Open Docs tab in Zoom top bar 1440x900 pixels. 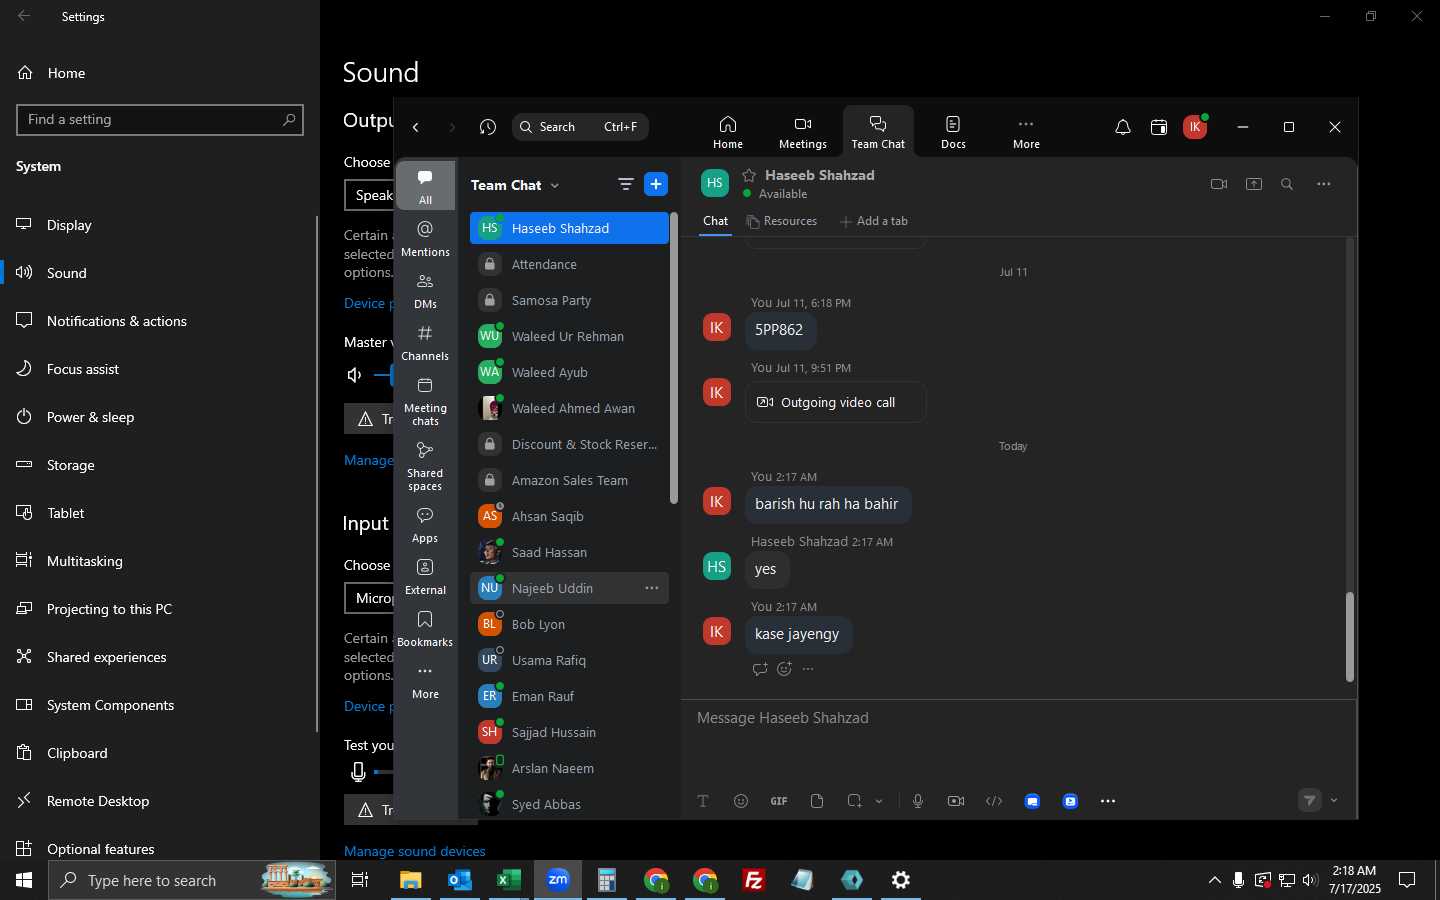tap(953, 132)
